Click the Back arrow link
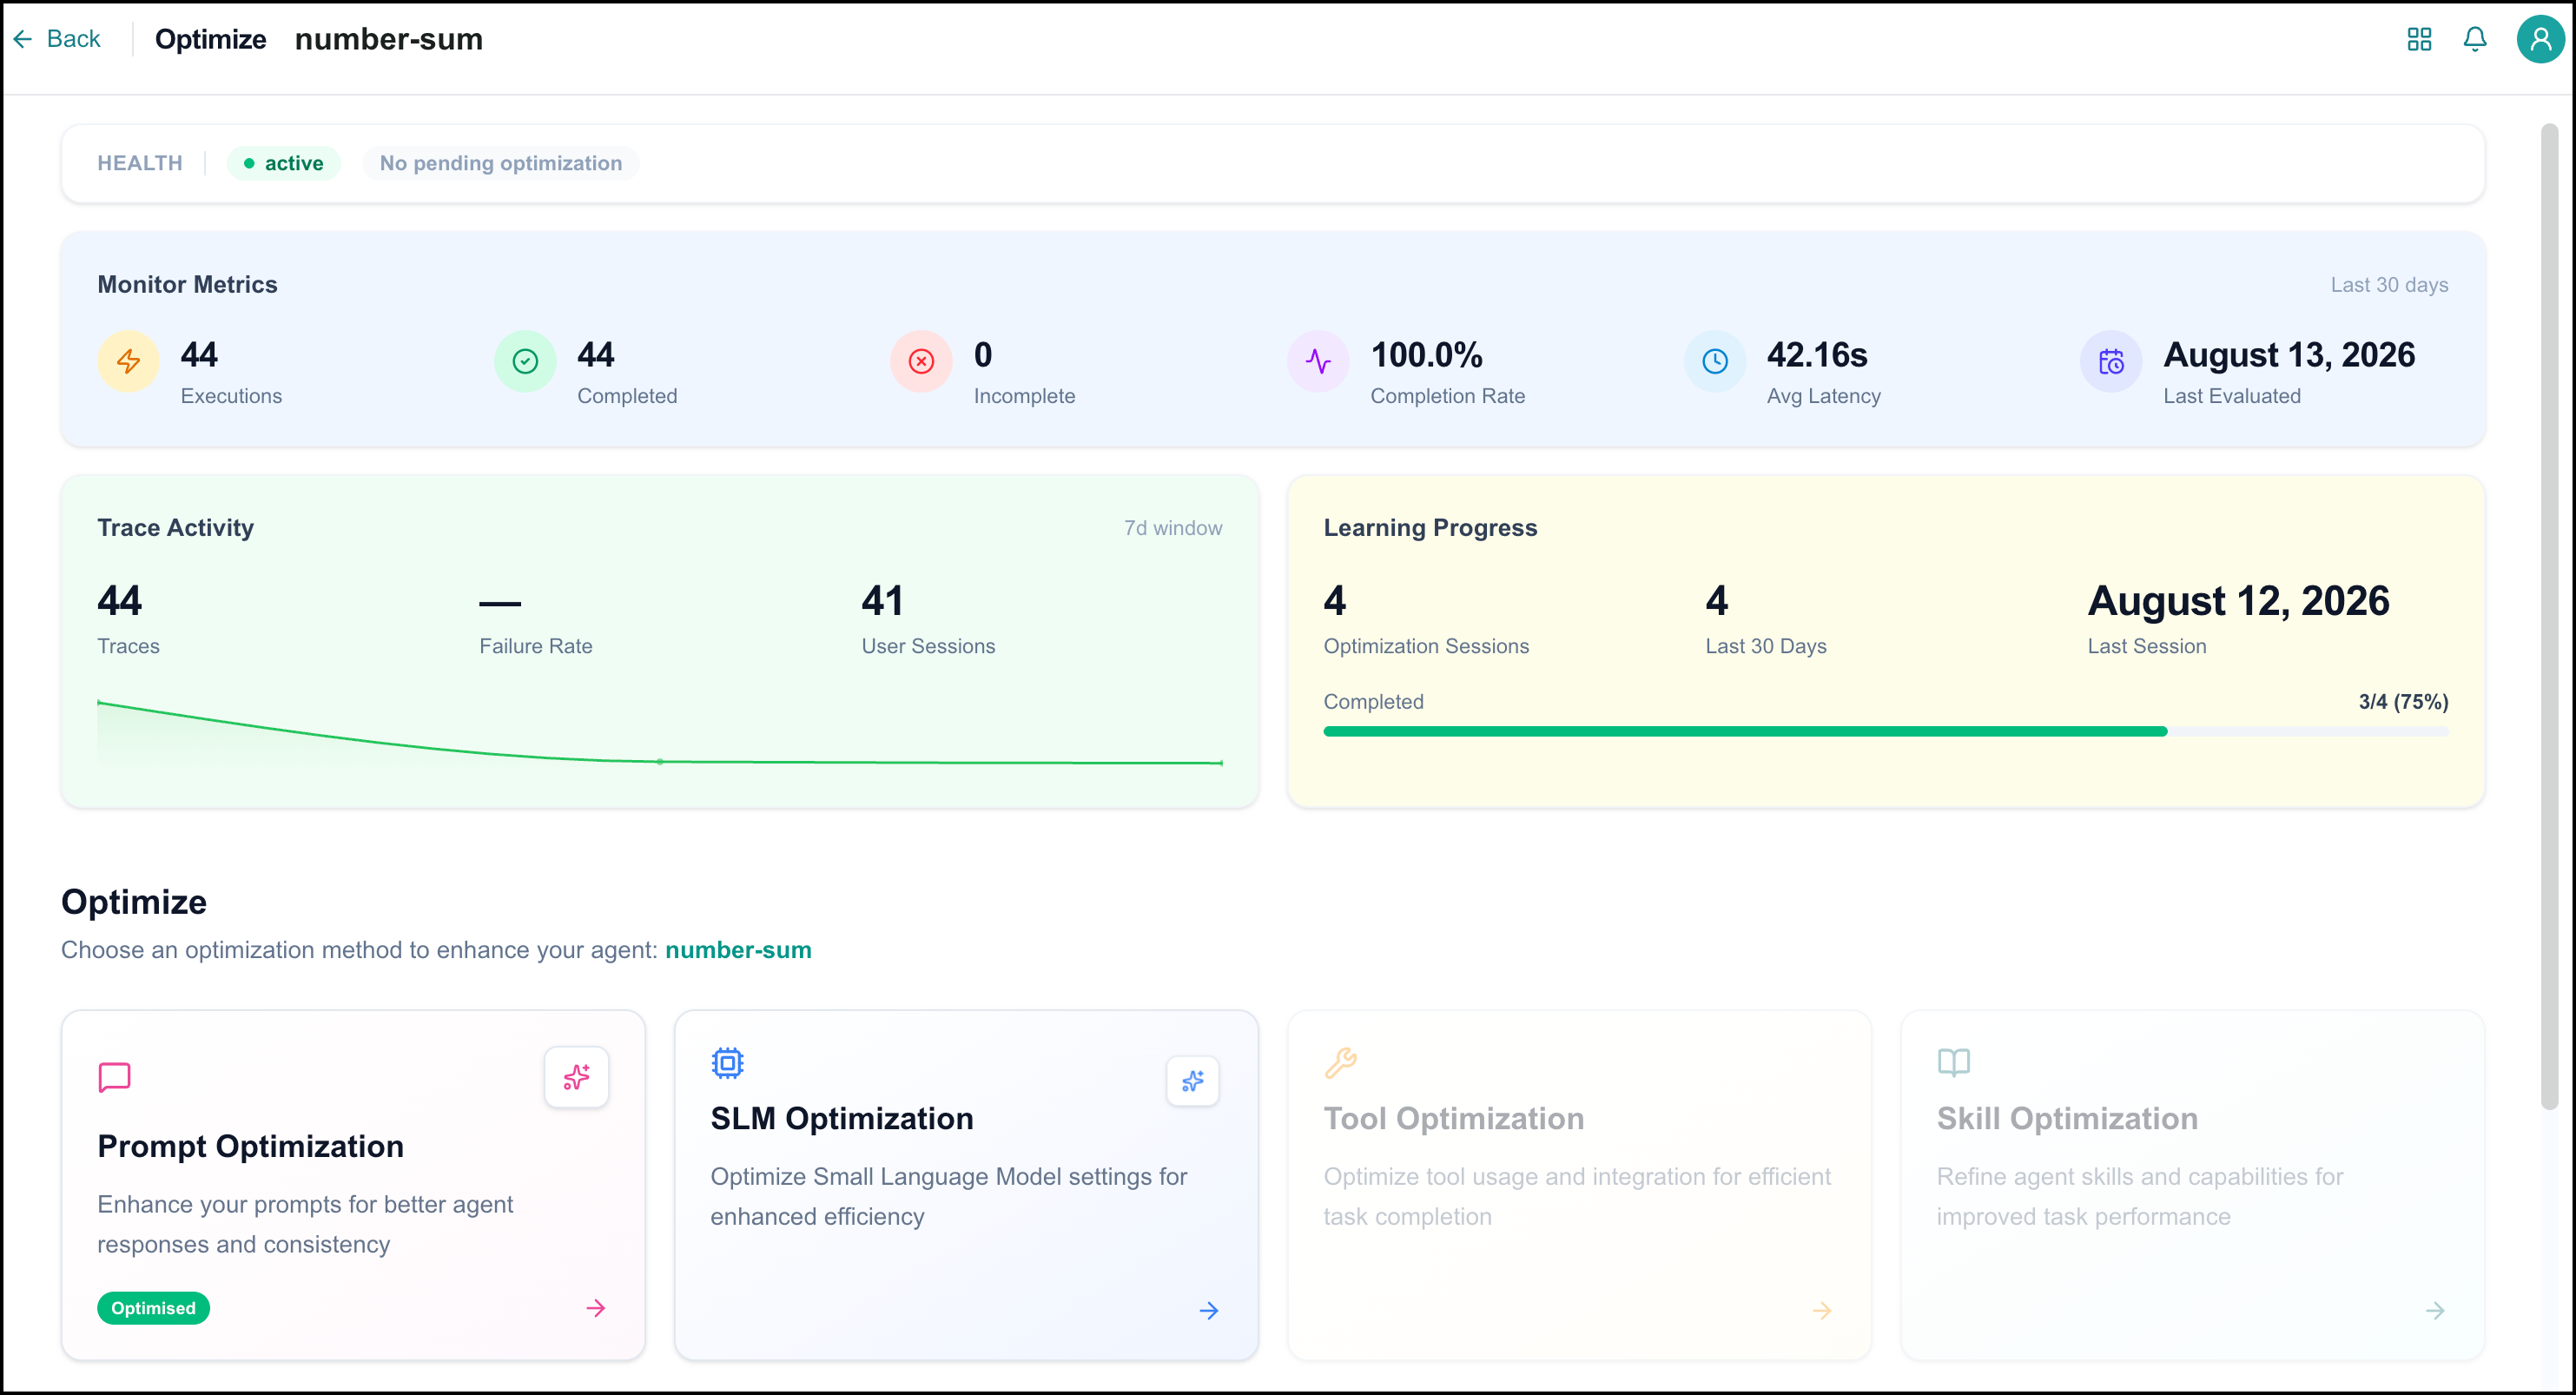Screen dimensions: 2576x1395 click(57, 39)
